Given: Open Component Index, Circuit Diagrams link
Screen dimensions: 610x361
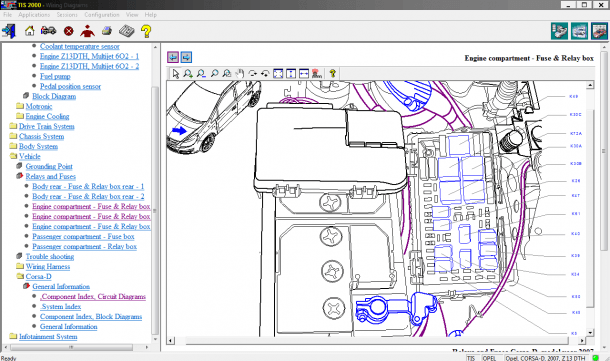Looking at the screenshot, I should [x=93, y=296].
